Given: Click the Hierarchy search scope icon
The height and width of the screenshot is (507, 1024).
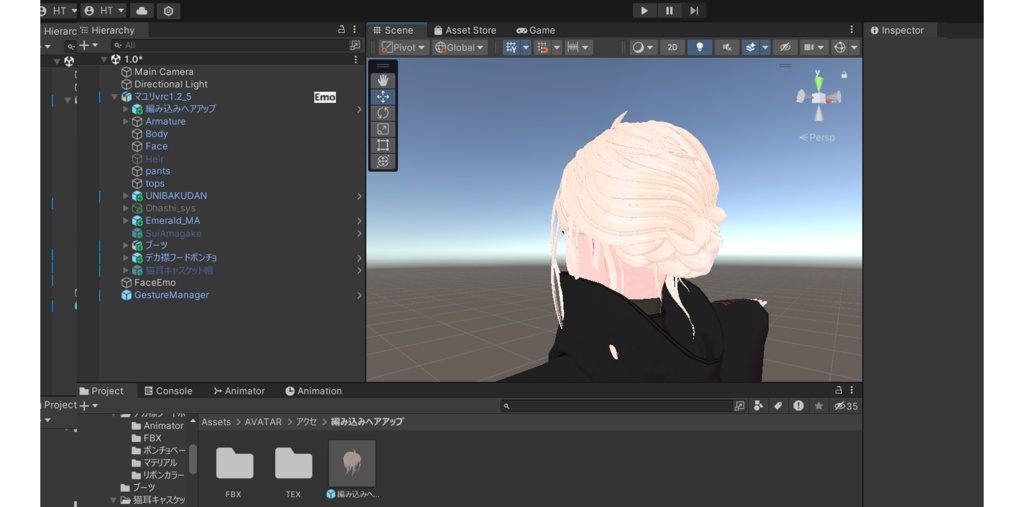Looking at the screenshot, I should pyautogui.click(x=355, y=45).
